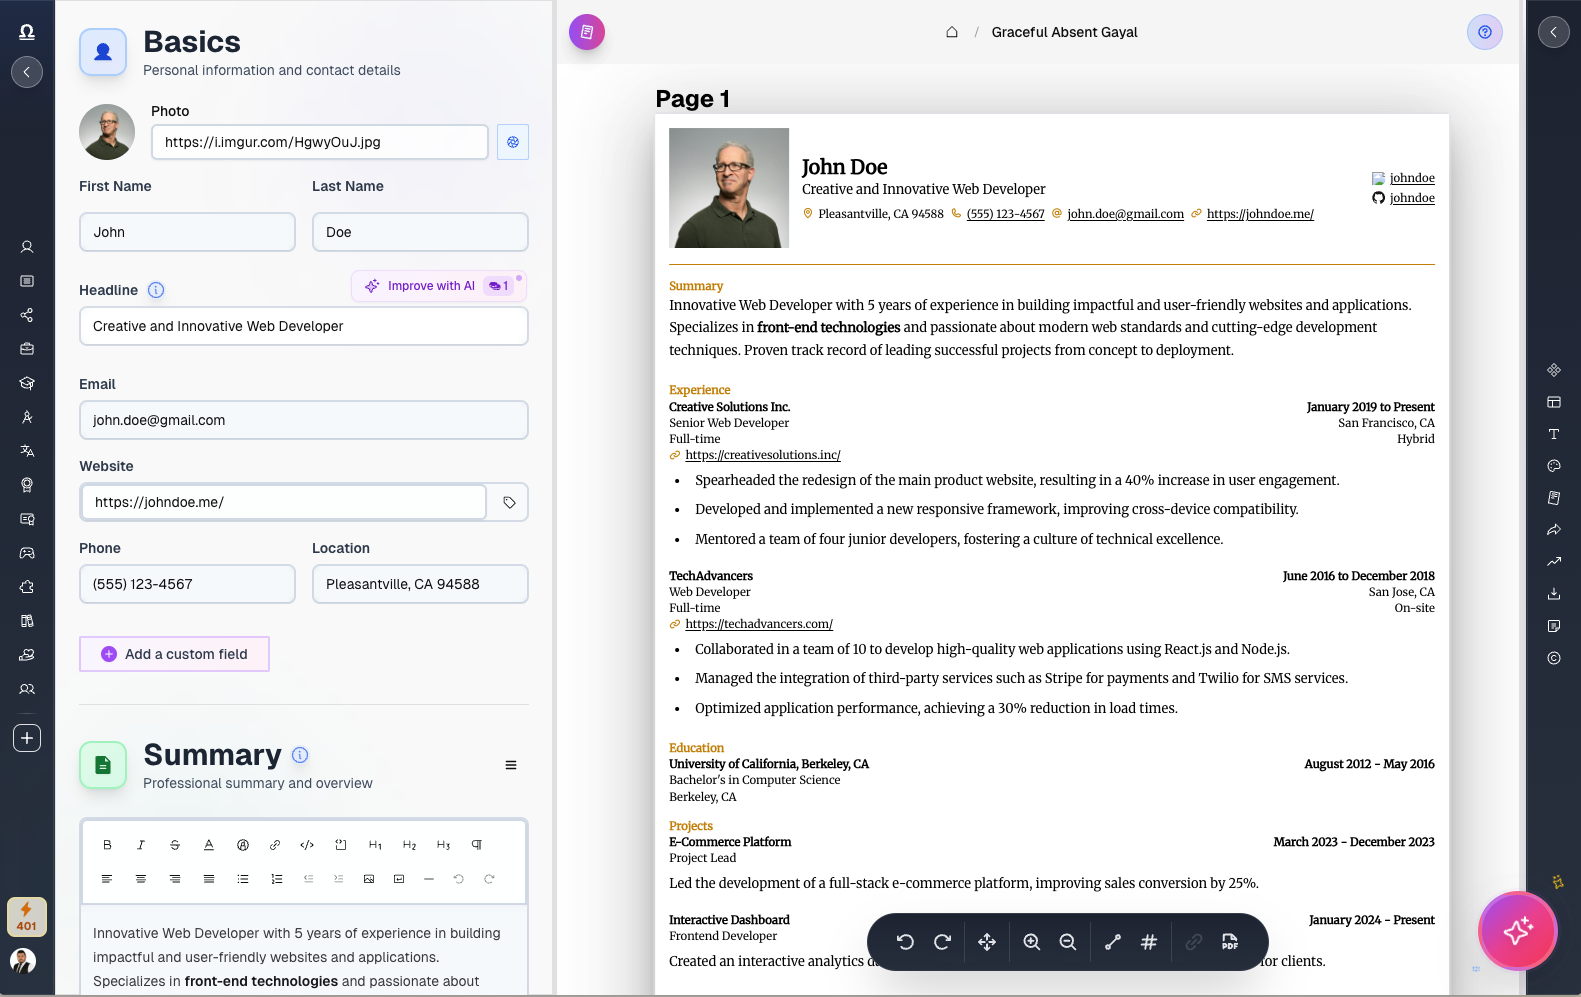This screenshot has width=1581, height=997.
Task: Collapse the left sidebar with arrow
Action: (x=27, y=72)
